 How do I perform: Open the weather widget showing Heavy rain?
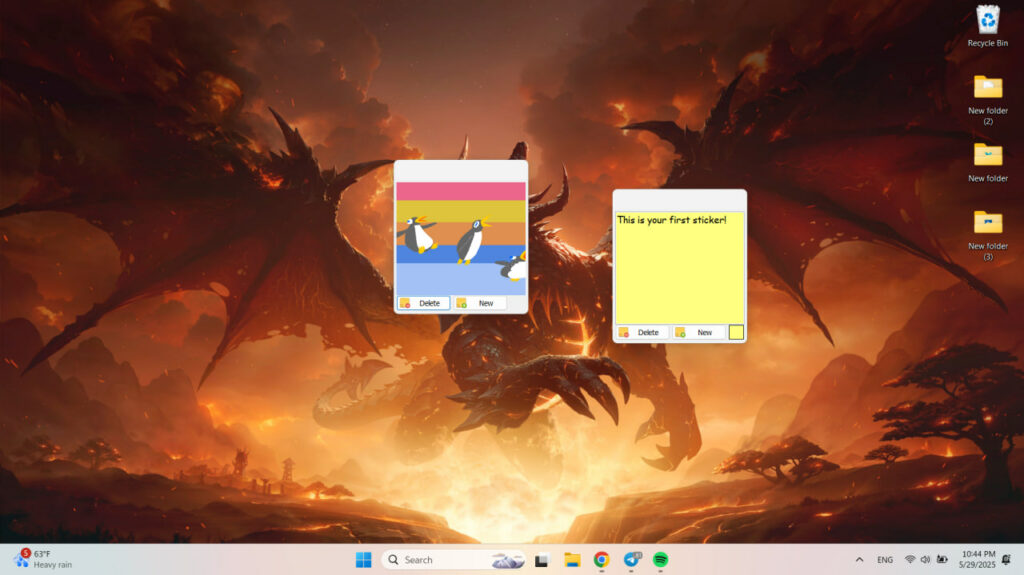[x=44, y=559]
